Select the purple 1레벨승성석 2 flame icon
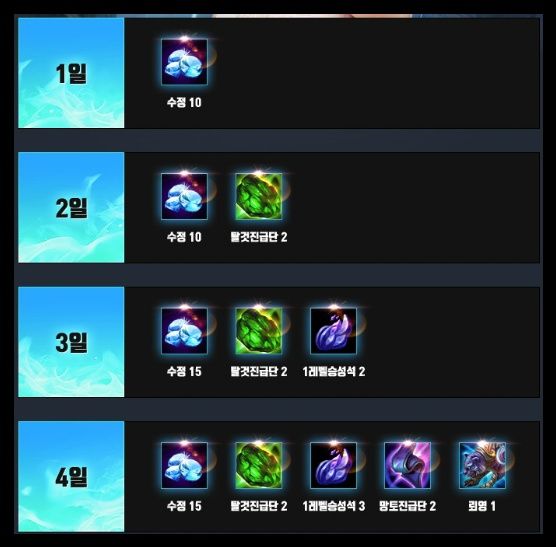Viewport: 556px width, 547px height. point(333,331)
